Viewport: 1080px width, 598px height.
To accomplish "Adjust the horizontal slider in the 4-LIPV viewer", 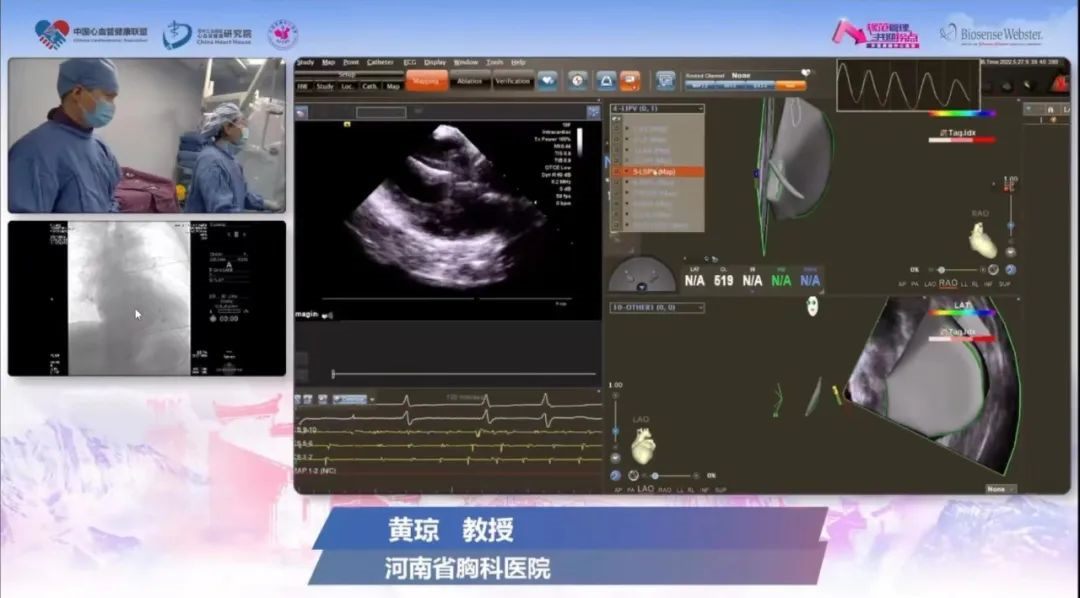I will 958,270.
